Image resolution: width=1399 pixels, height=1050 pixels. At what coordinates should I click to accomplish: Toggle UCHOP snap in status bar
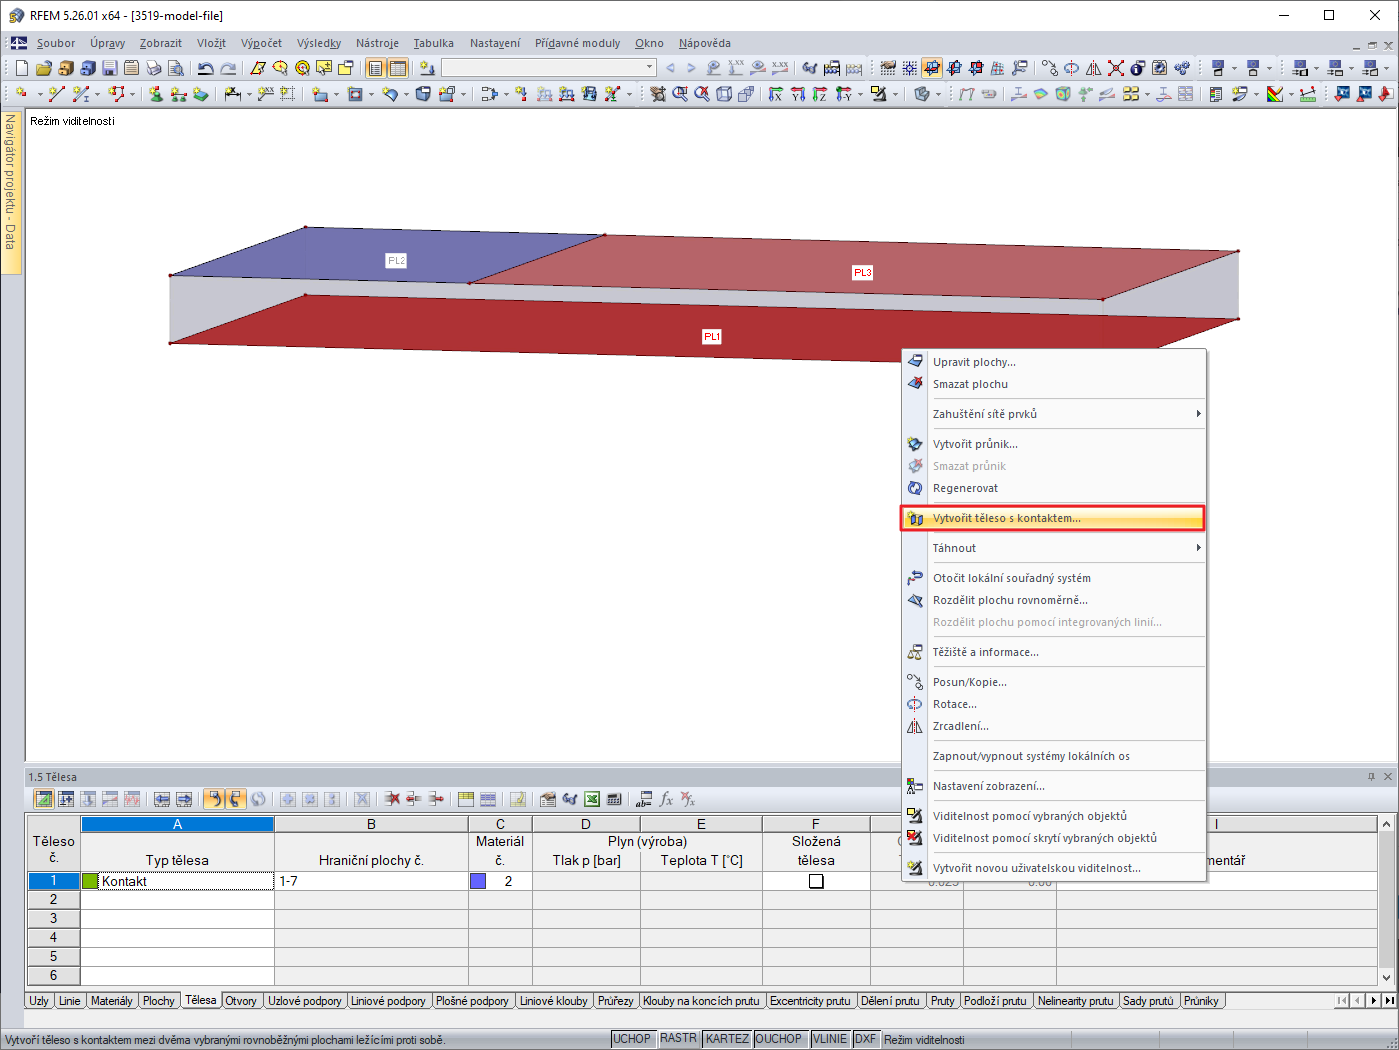[632, 1039]
